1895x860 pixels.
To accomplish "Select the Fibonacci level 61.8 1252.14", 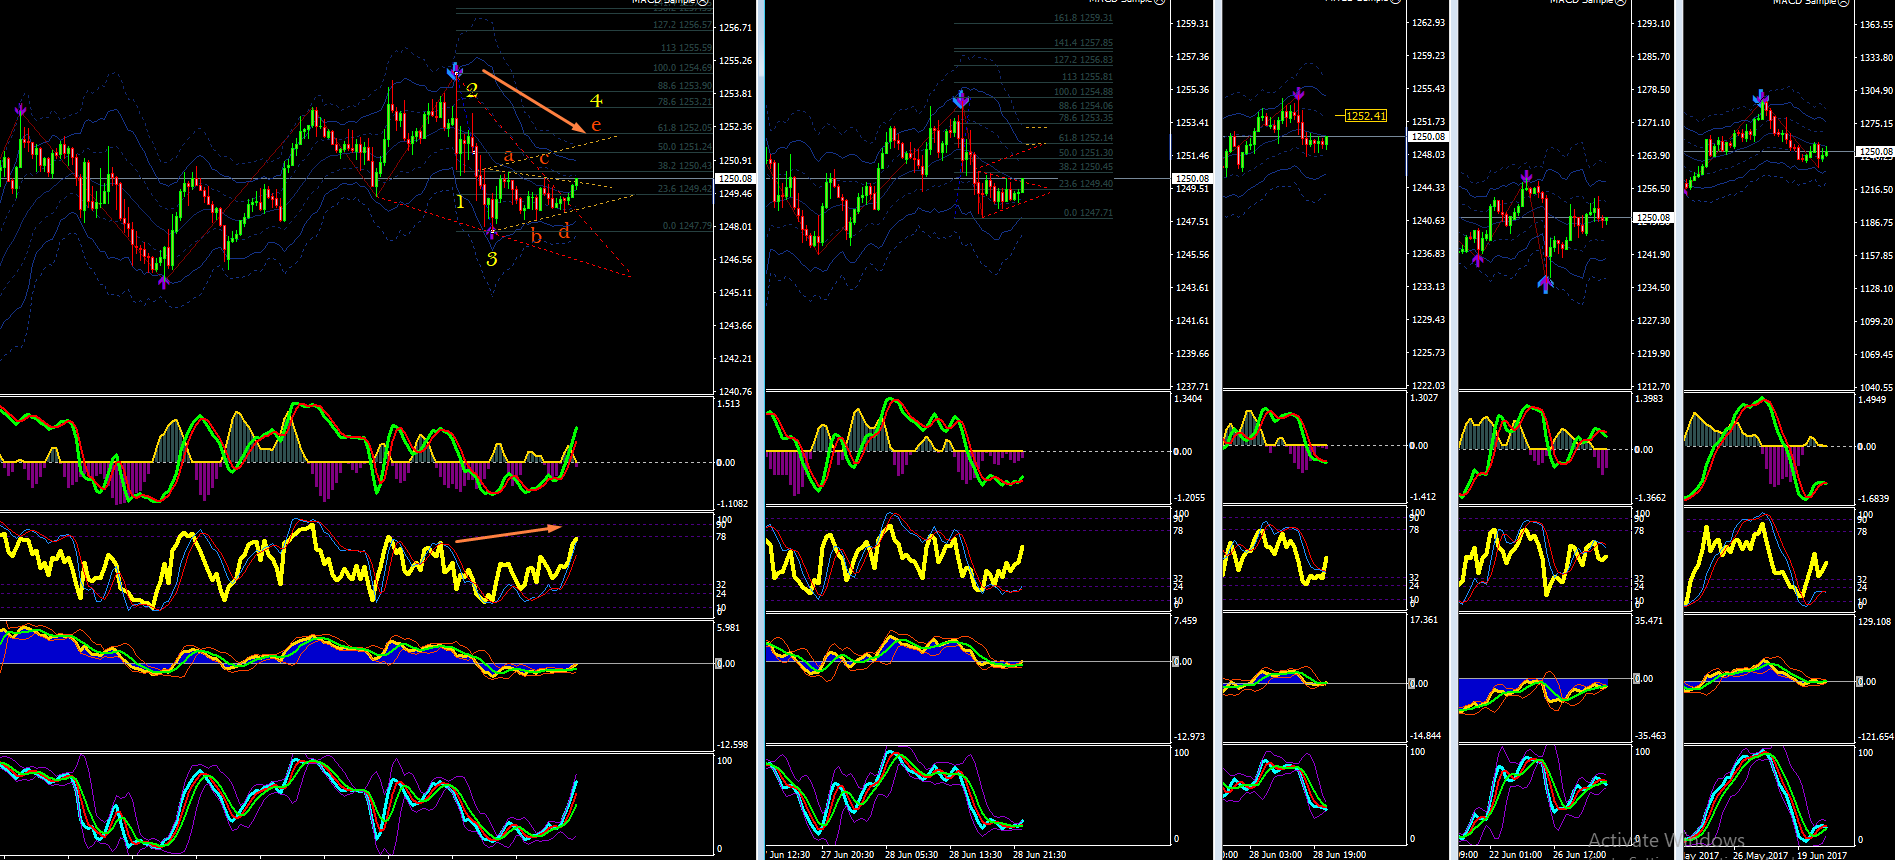I will (1085, 138).
